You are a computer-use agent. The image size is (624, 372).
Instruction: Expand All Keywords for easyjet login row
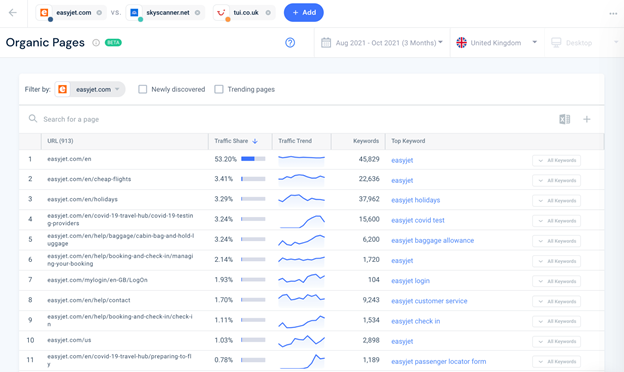tap(556, 281)
